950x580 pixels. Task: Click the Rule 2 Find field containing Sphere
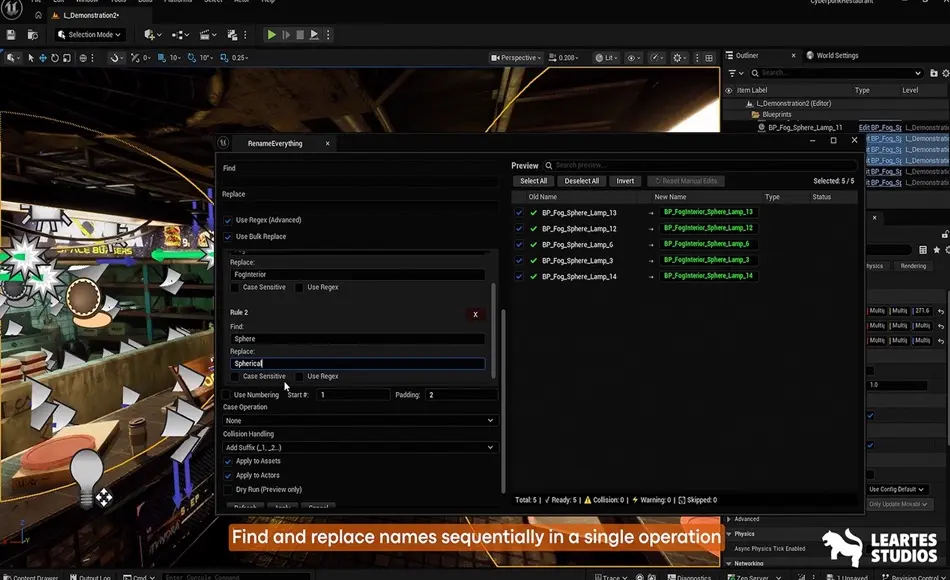tap(357, 339)
